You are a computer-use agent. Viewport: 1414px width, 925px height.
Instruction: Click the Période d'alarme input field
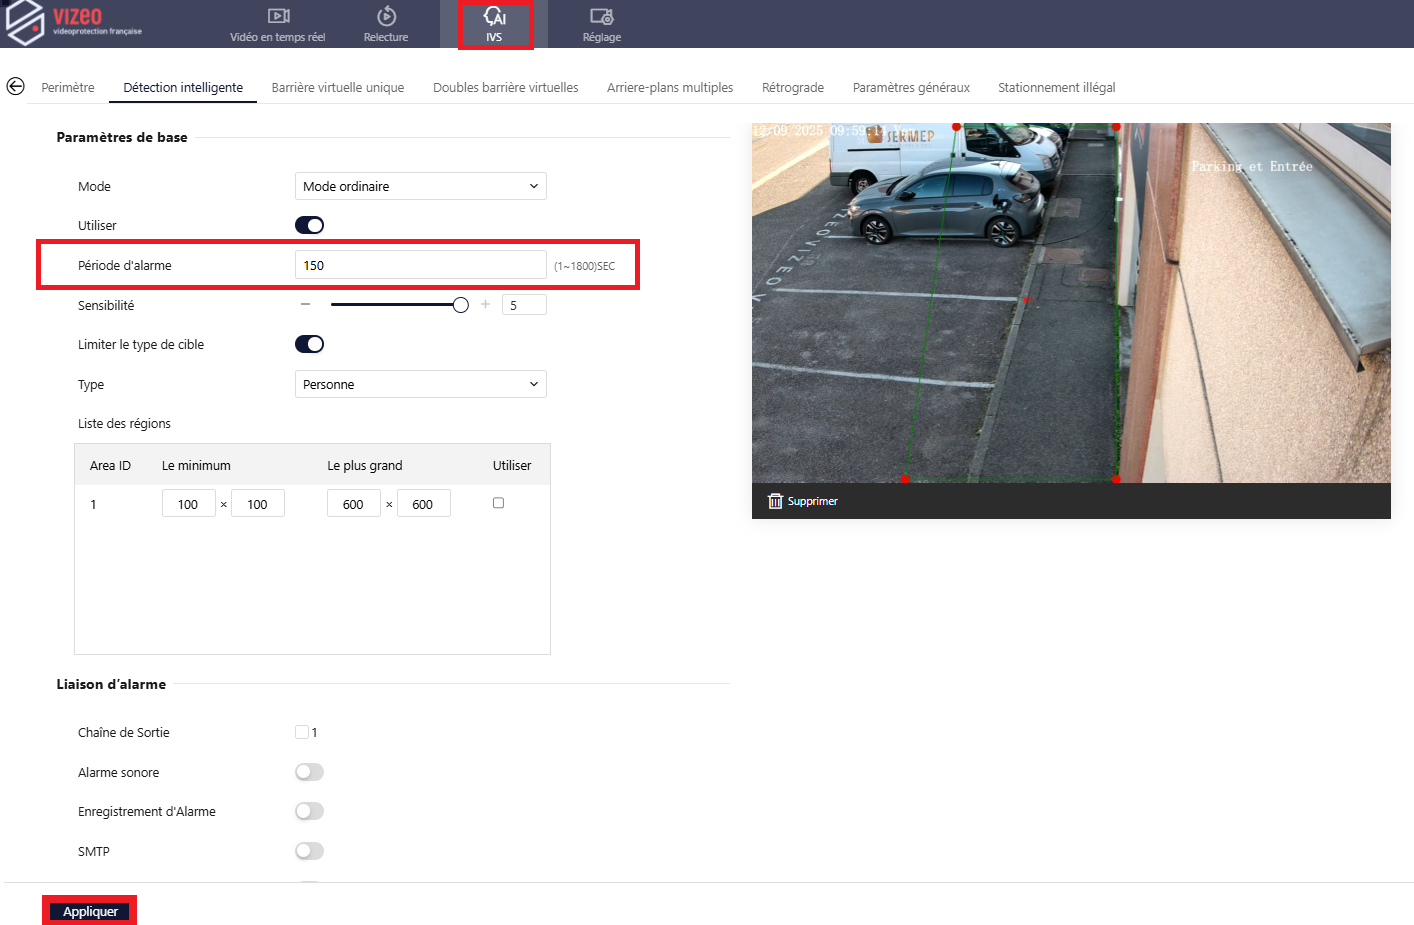[420, 265]
